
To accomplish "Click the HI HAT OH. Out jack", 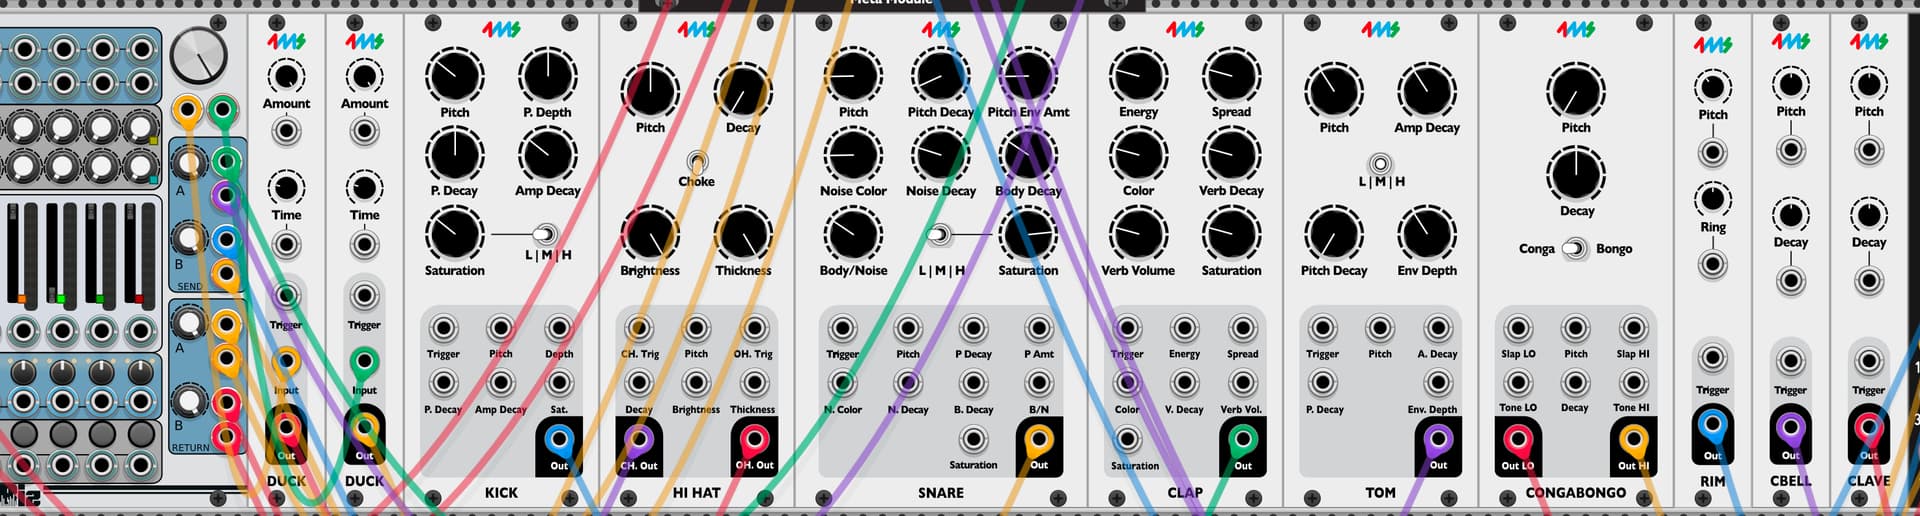I will pyautogui.click(x=755, y=440).
